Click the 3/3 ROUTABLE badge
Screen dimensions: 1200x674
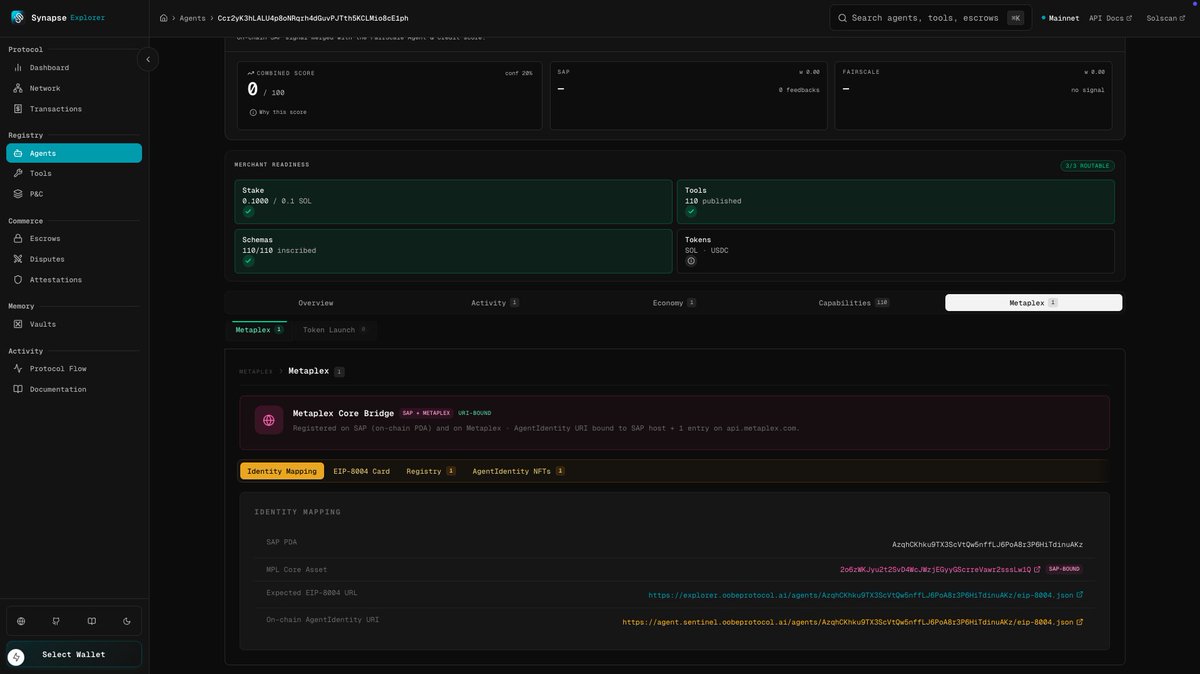(x=1087, y=166)
